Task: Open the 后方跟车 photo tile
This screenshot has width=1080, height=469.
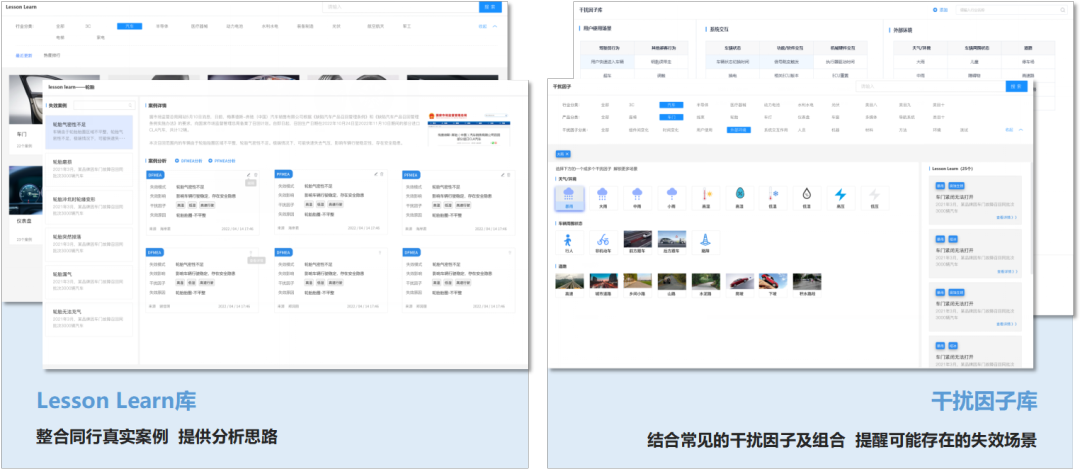Action: [x=671, y=240]
